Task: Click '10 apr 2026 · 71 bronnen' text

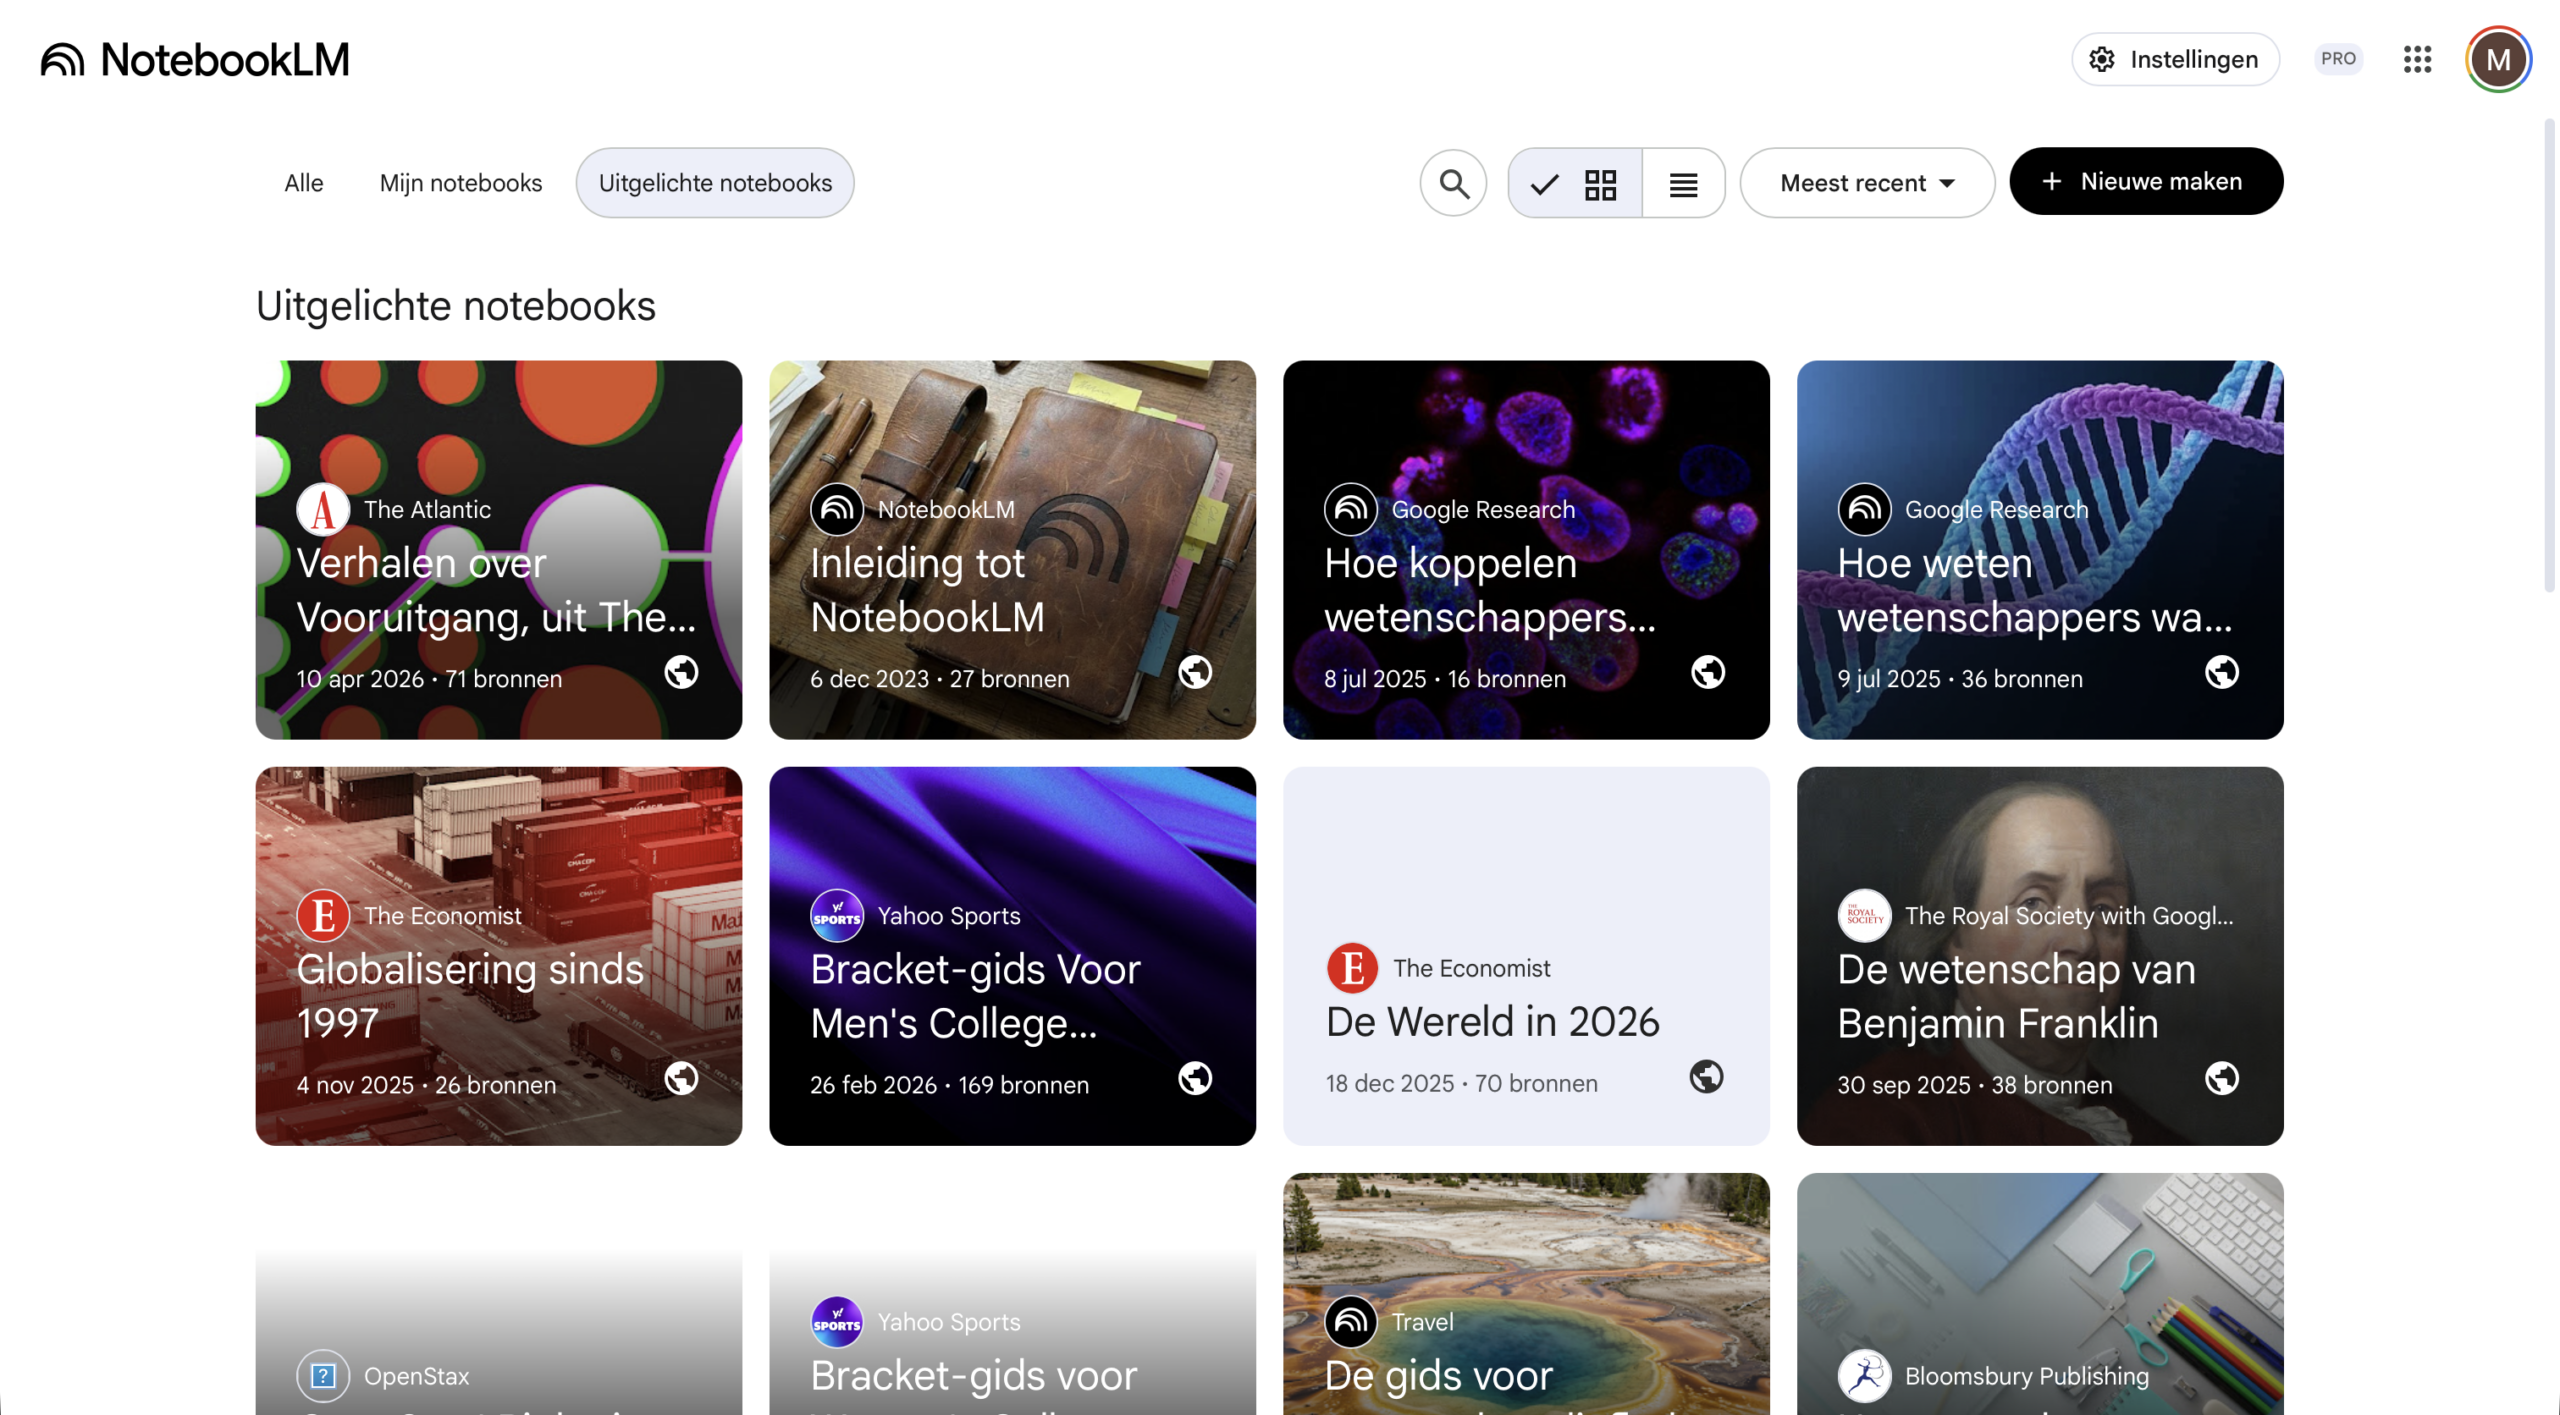Action: pyautogui.click(x=429, y=679)
